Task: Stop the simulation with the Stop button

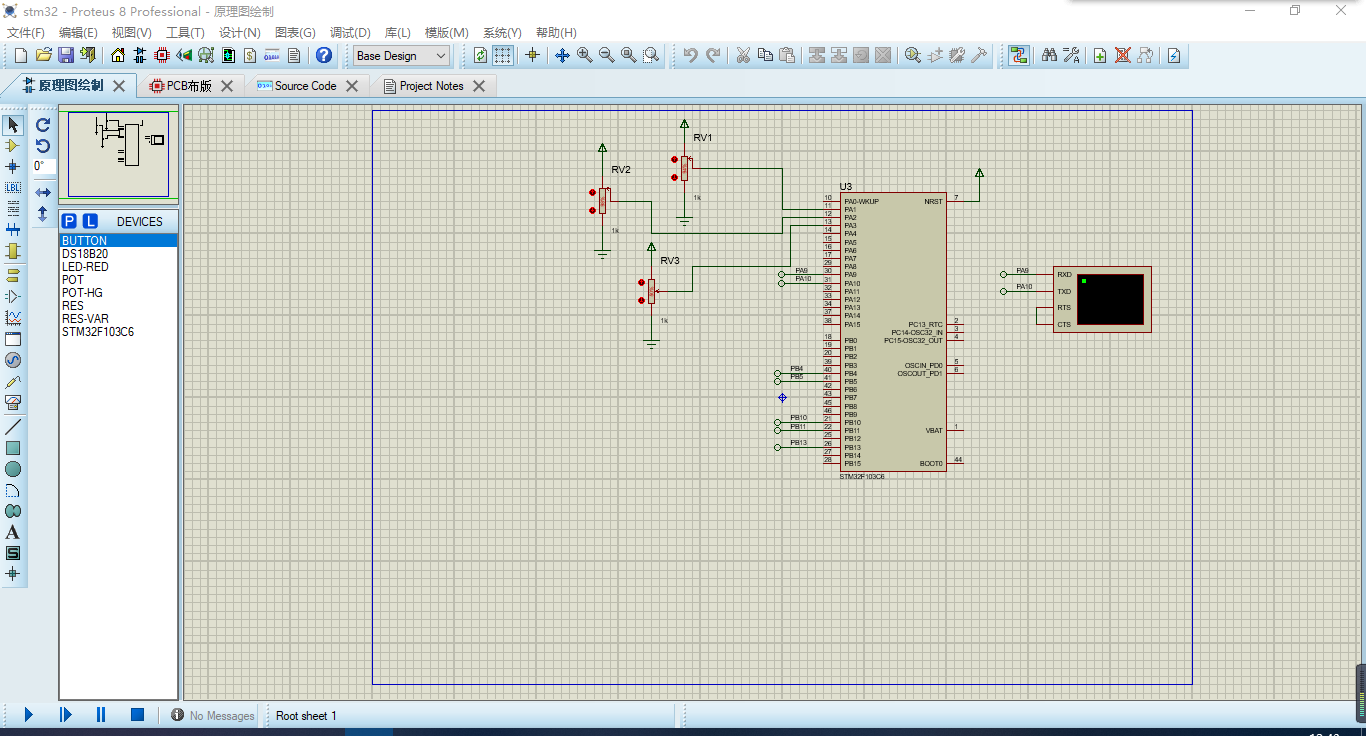Action: tap(137, 715)
